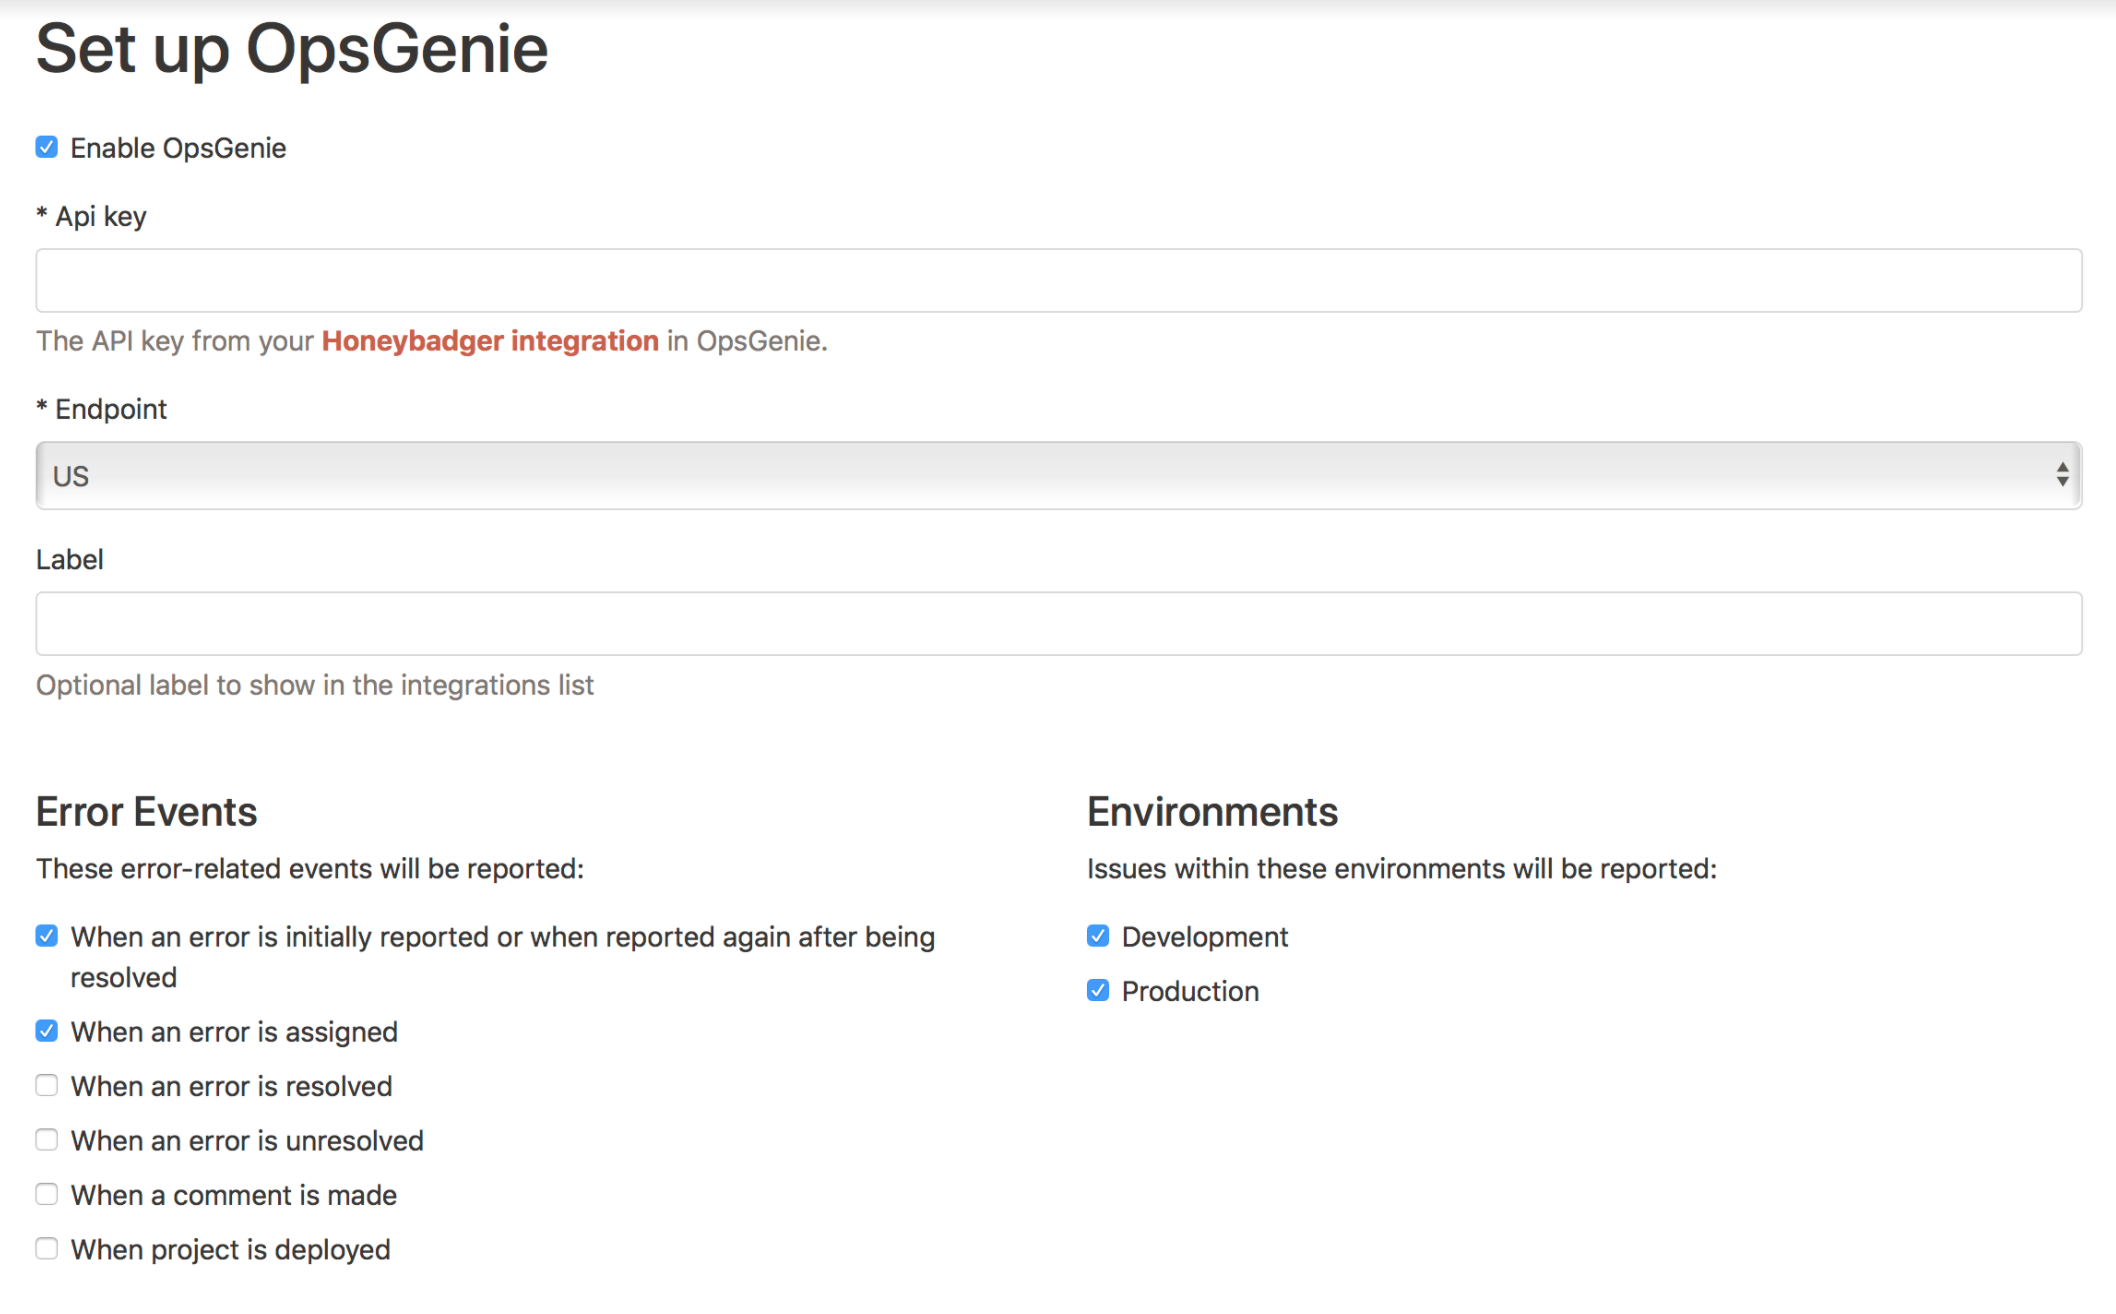Select US from the Endpoint dropdown
2116x1314 pixels.
click(1056, 475)
